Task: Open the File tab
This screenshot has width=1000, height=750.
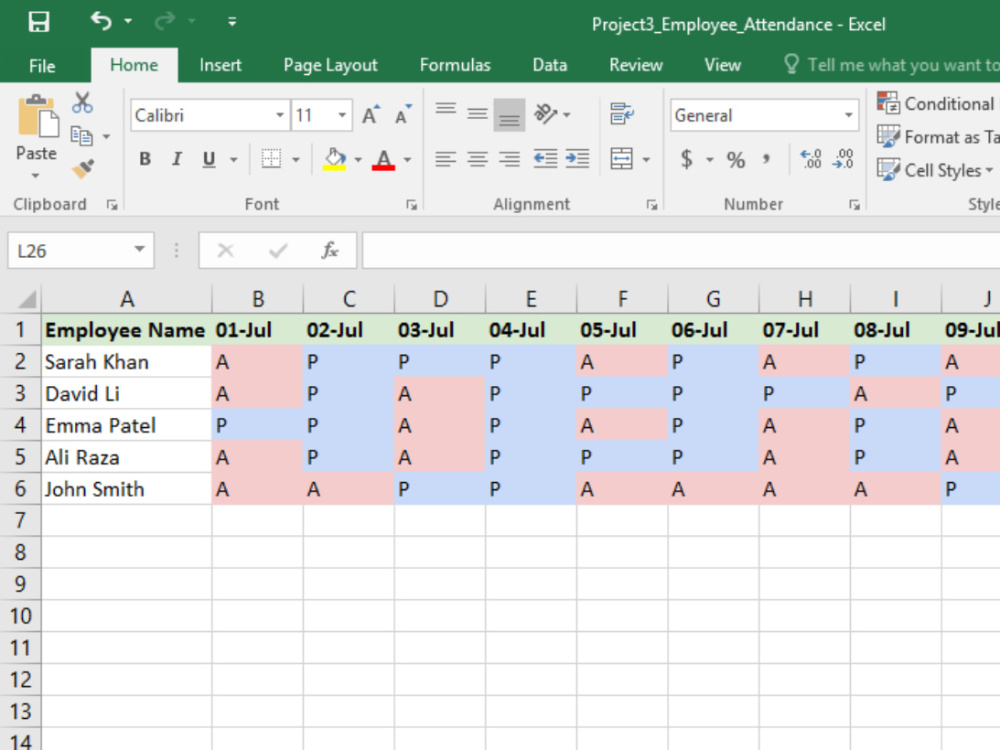Action: pyautogui.click(x=42, y=66)
